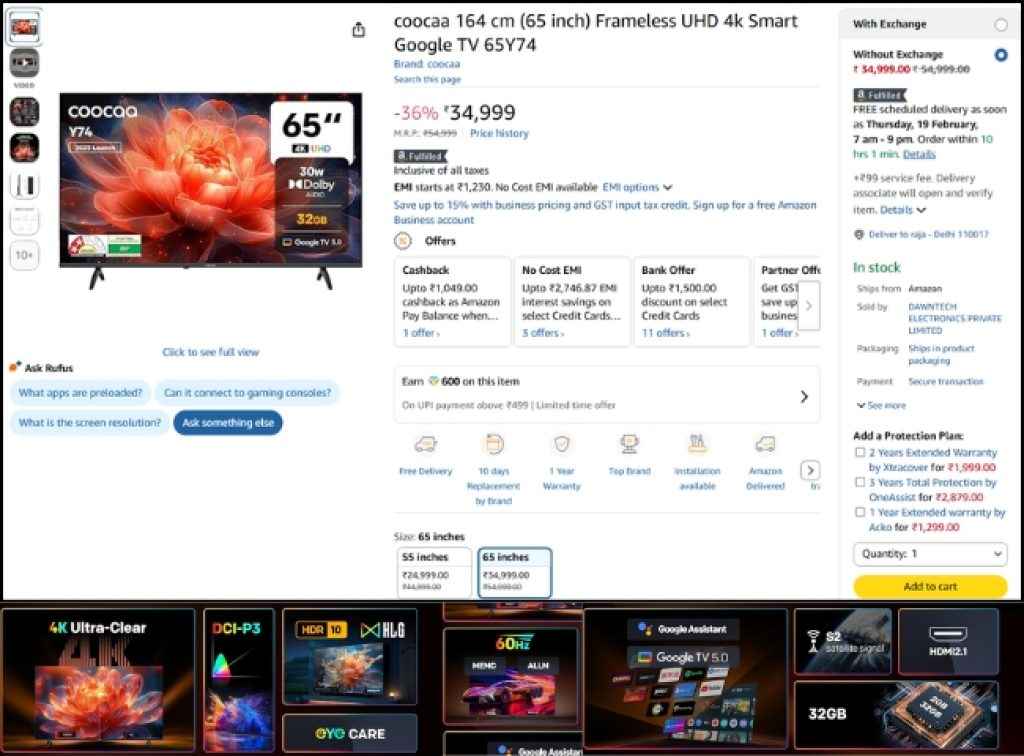This screenshot has width=1024, height=756.
Task: Open the Free Delivery info icon
Action: point(424,444)
